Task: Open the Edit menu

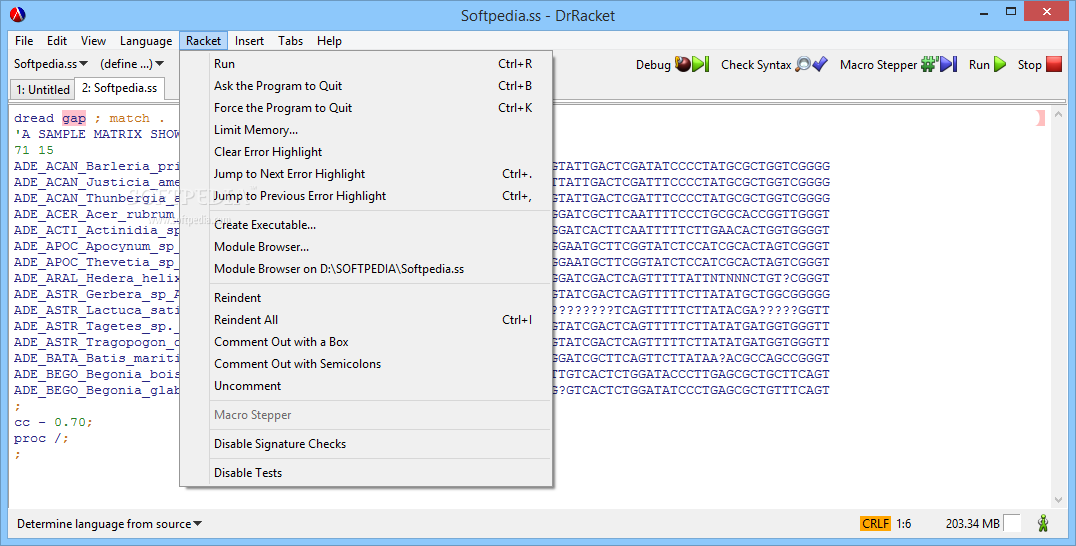Action: pos(57,40)
